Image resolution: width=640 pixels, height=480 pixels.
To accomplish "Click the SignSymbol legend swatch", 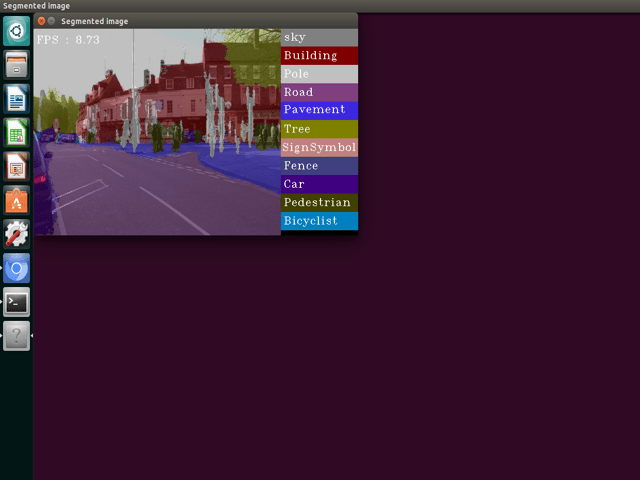I will 319,147.
